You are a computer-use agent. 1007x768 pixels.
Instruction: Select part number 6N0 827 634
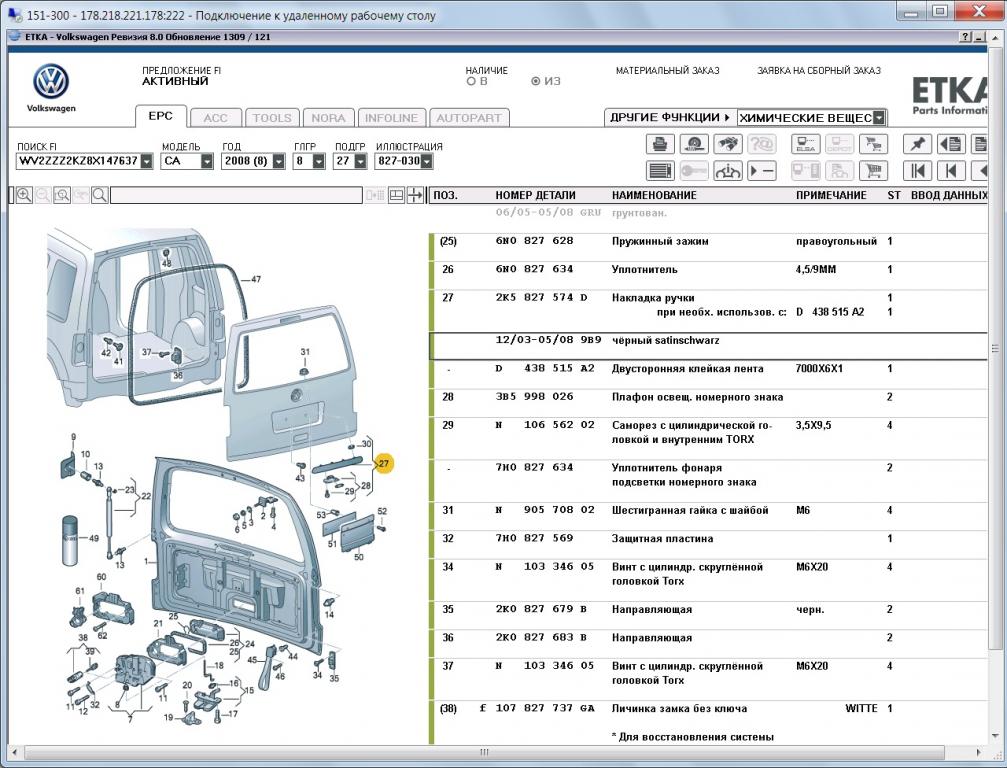[534, 270]
